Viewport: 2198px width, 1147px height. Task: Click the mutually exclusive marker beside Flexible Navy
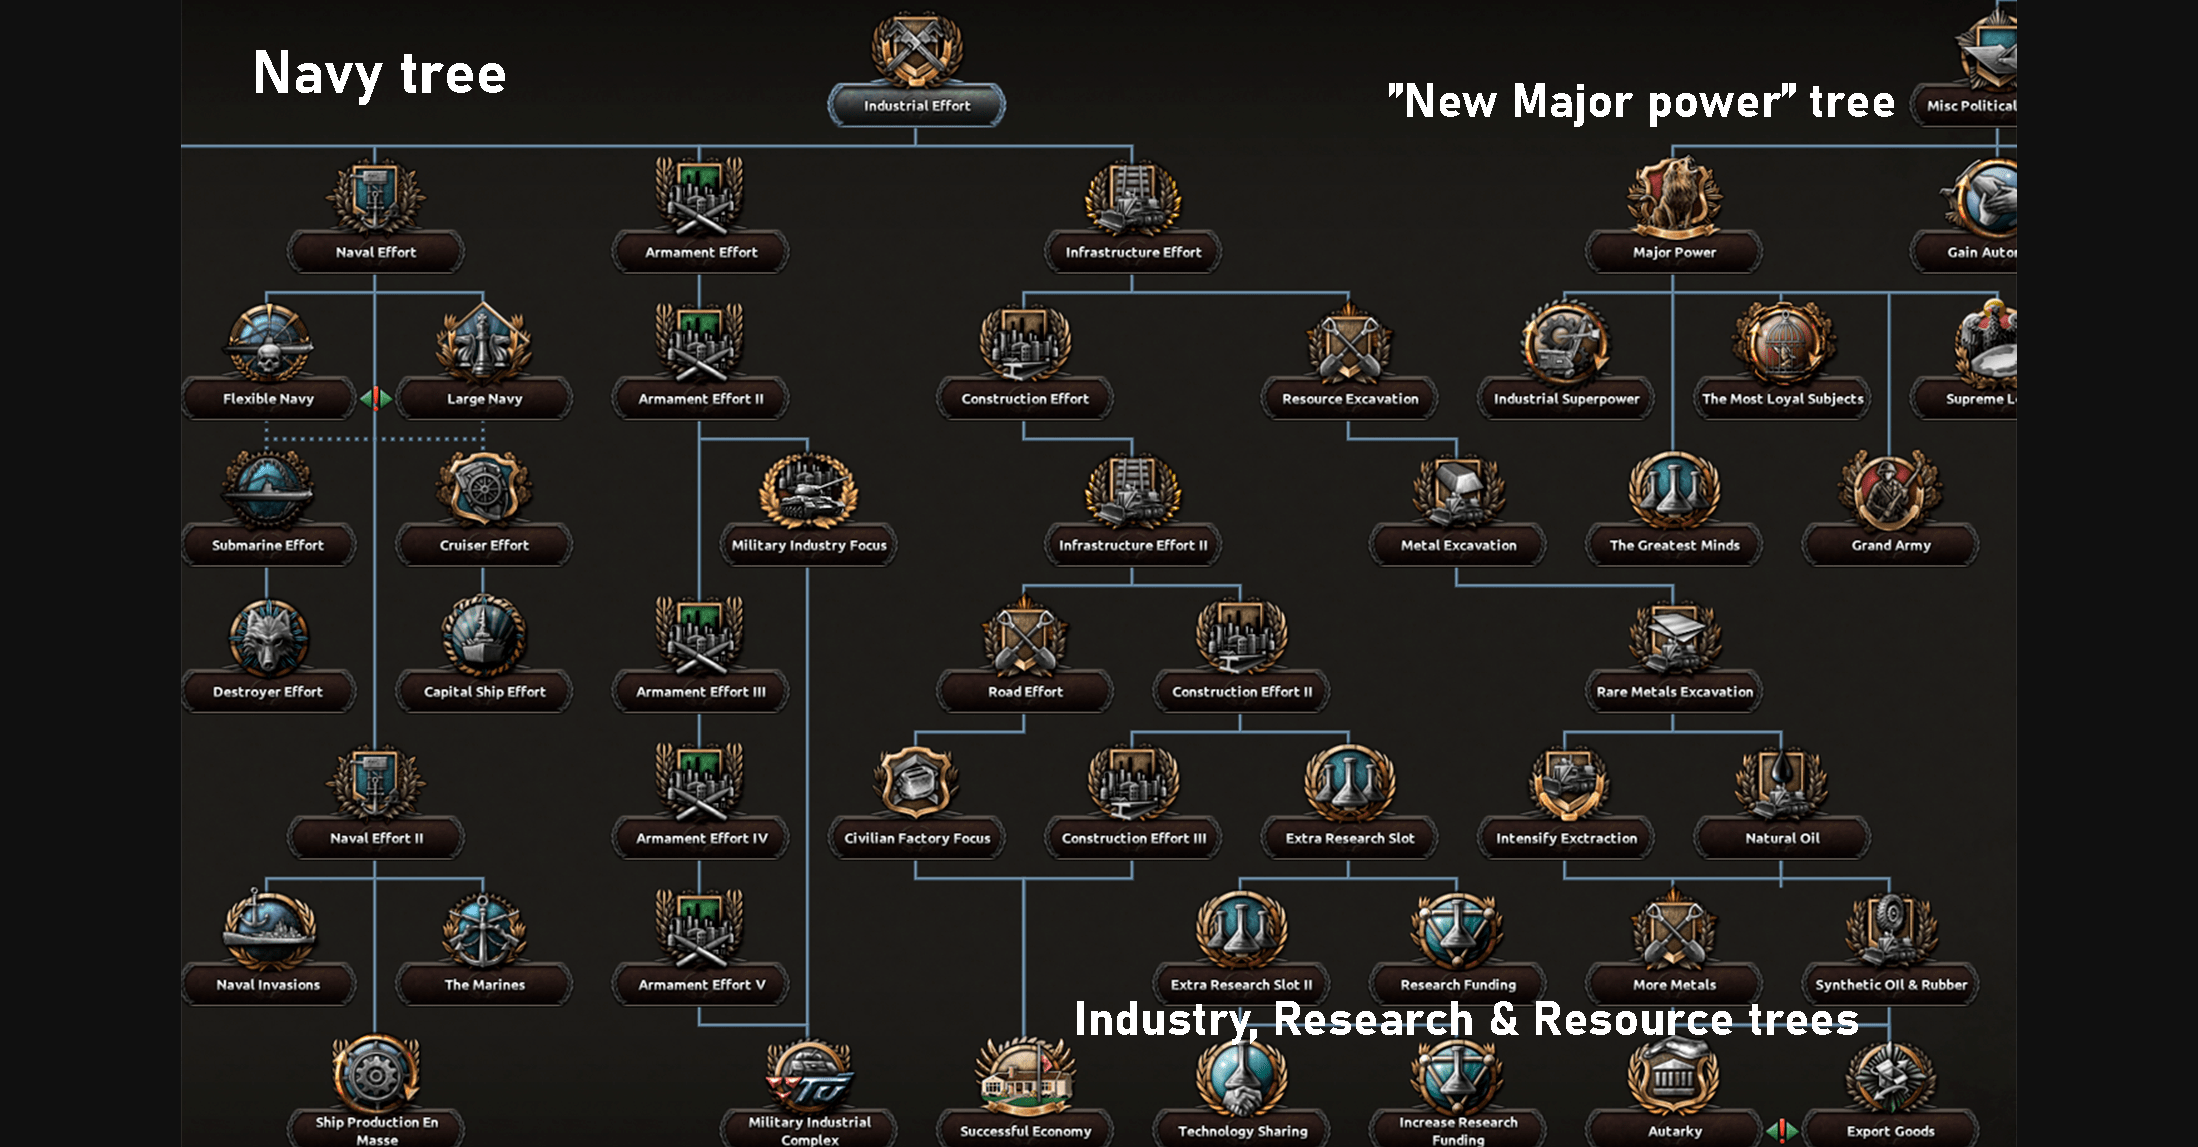(x=376, y=399)
